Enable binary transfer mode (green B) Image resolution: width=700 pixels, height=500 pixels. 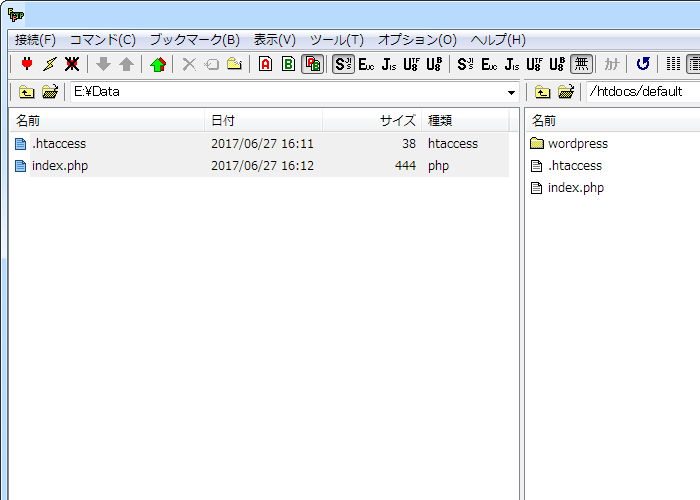[288, 64]
